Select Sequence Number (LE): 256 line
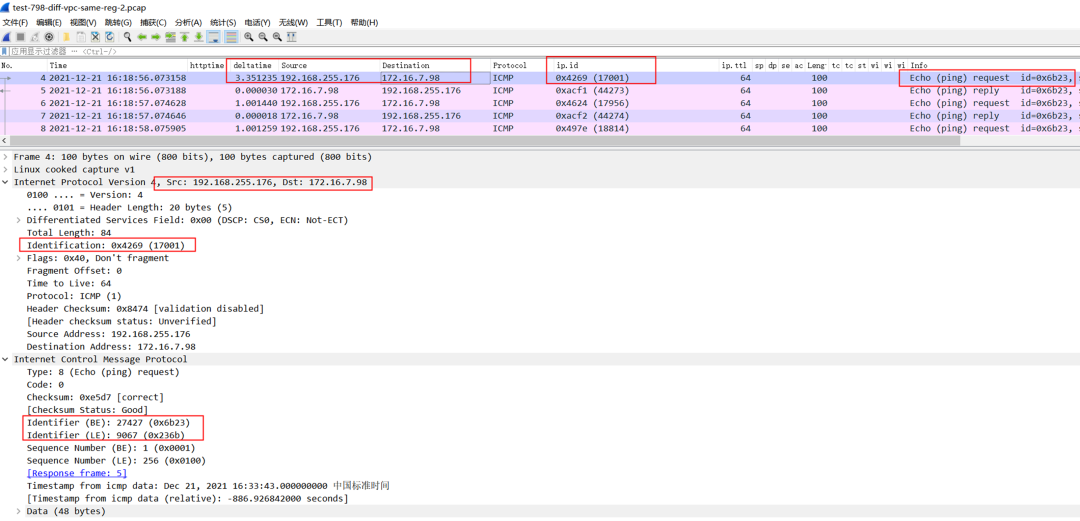The height and width of the screenshot is (521, 1080). [116, 460]
